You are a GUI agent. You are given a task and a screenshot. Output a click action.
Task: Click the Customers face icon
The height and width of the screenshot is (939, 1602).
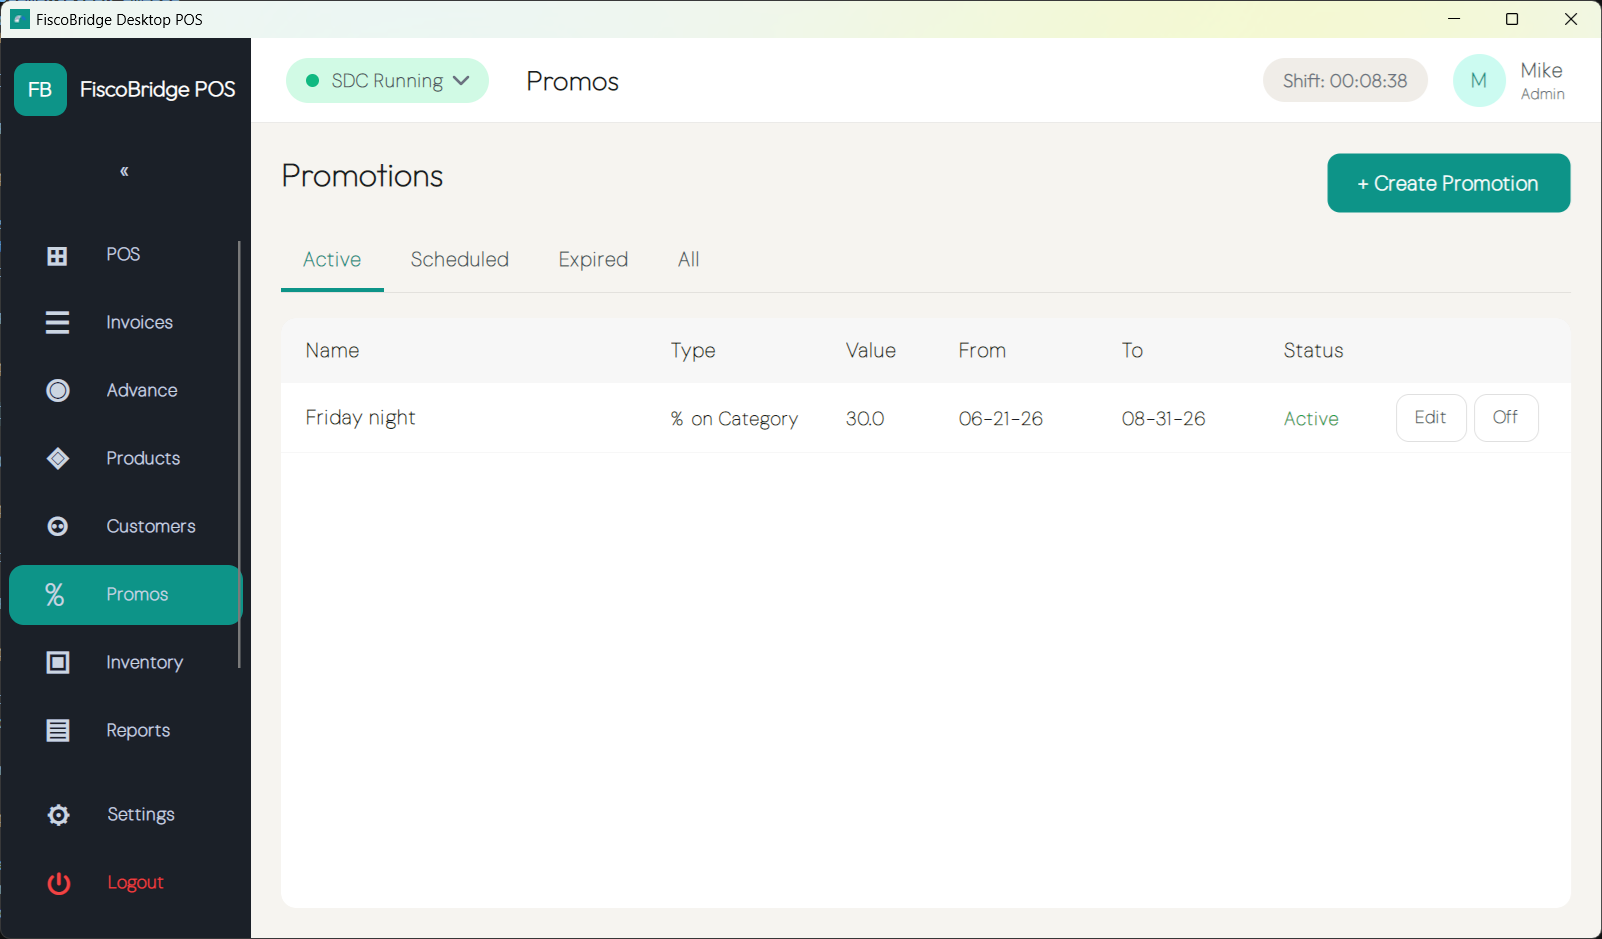tap(58, 526)
